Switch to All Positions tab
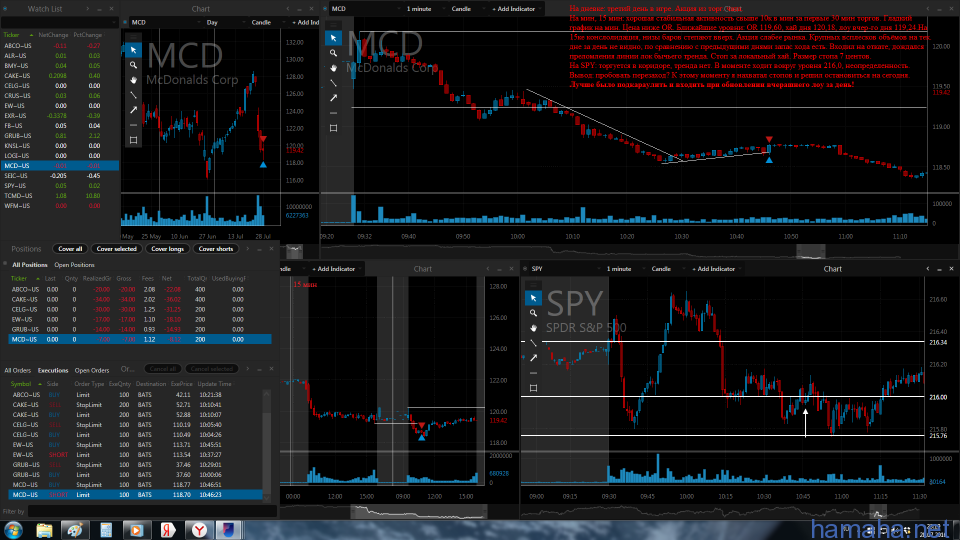Viewport: 960px width, 540px height. pos(29,265)
